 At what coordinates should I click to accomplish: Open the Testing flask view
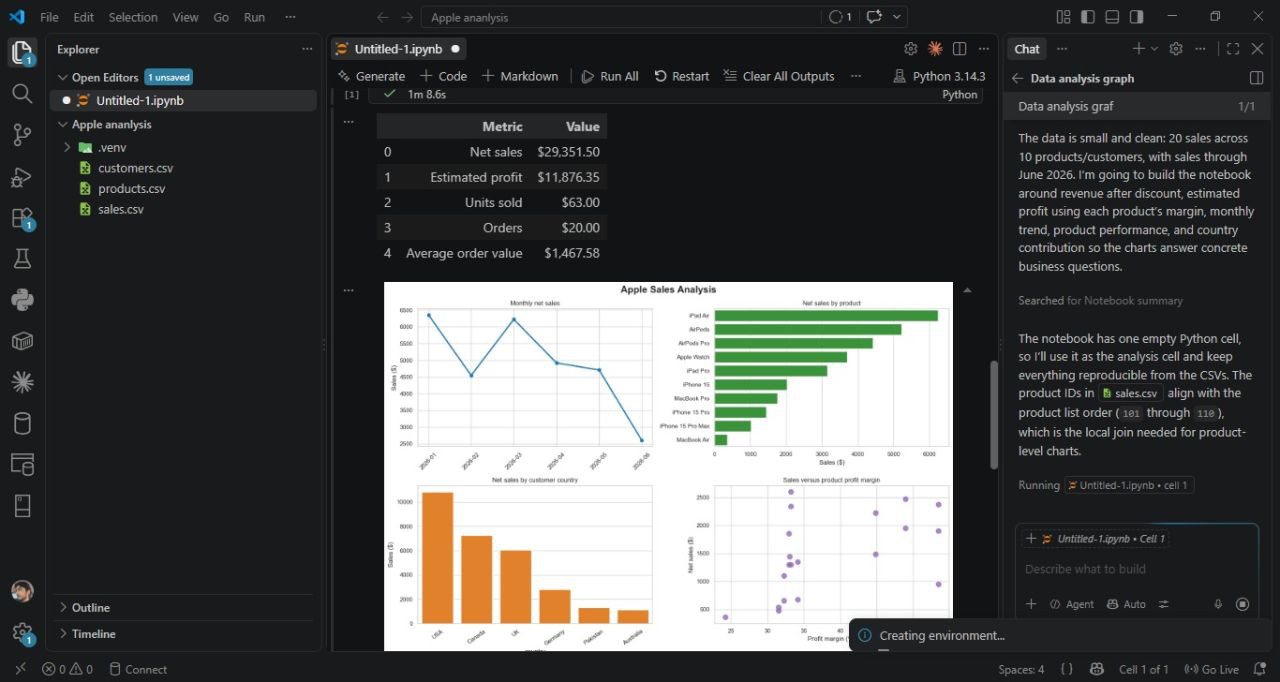click(22, 259)
